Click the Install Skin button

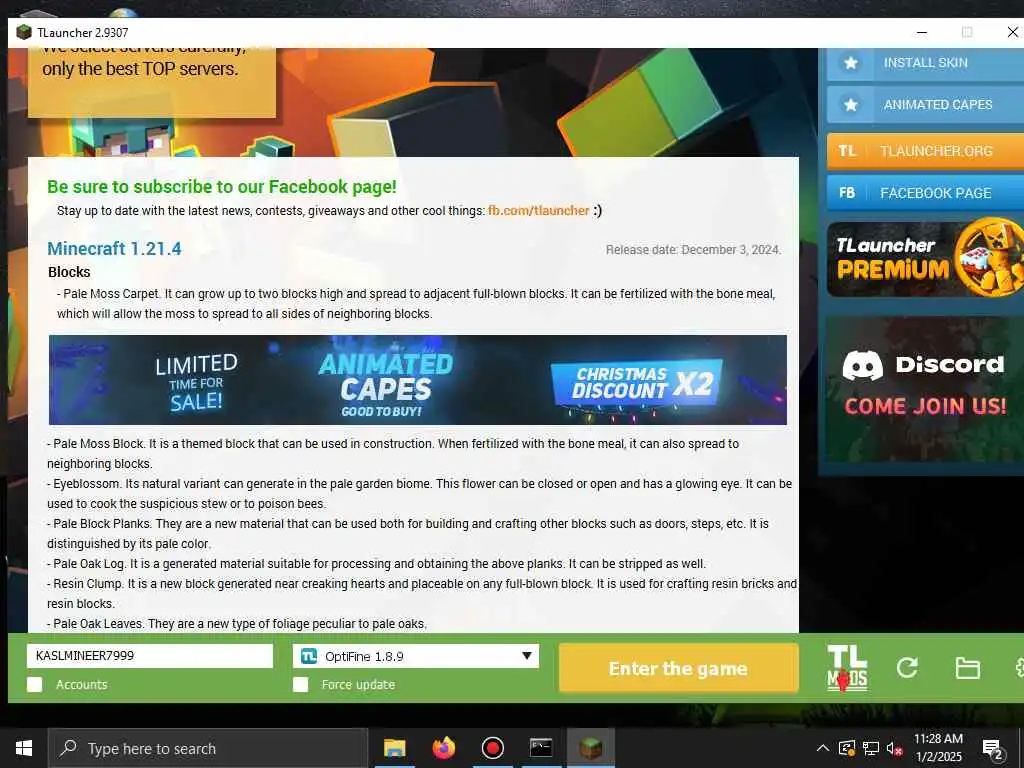(925, 63)
